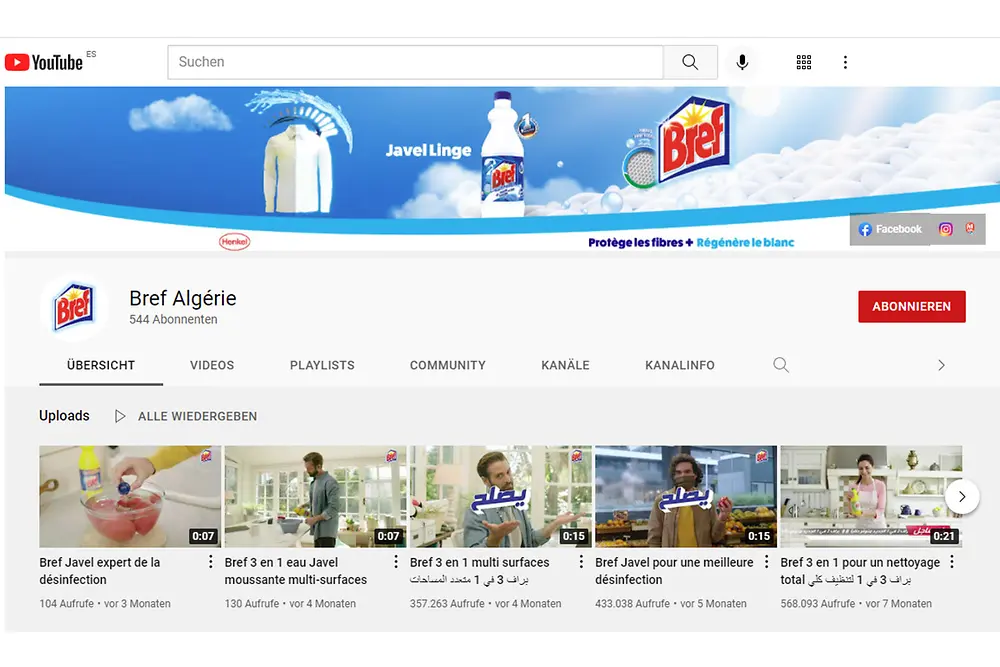Open title 'Bref Javel expert de la désinfection'
Screen dimensions: 1000x667
point(100,571)
